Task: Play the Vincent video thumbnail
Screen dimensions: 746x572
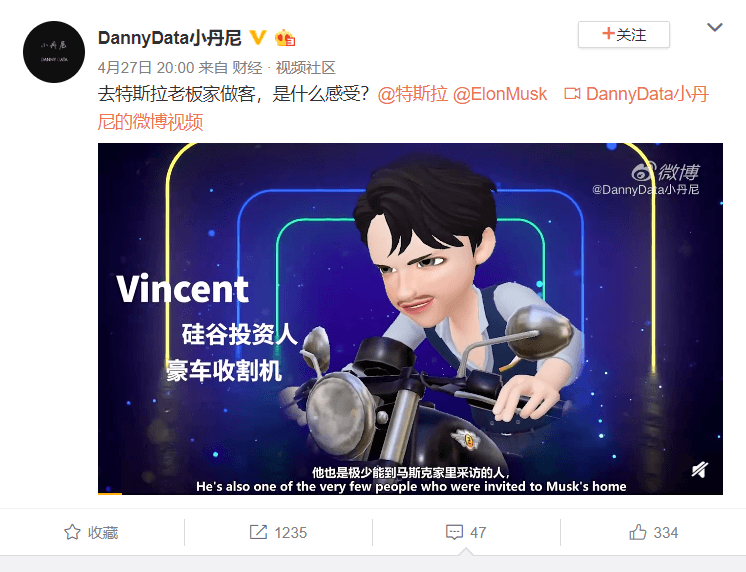Action: [x=410, y=319]
